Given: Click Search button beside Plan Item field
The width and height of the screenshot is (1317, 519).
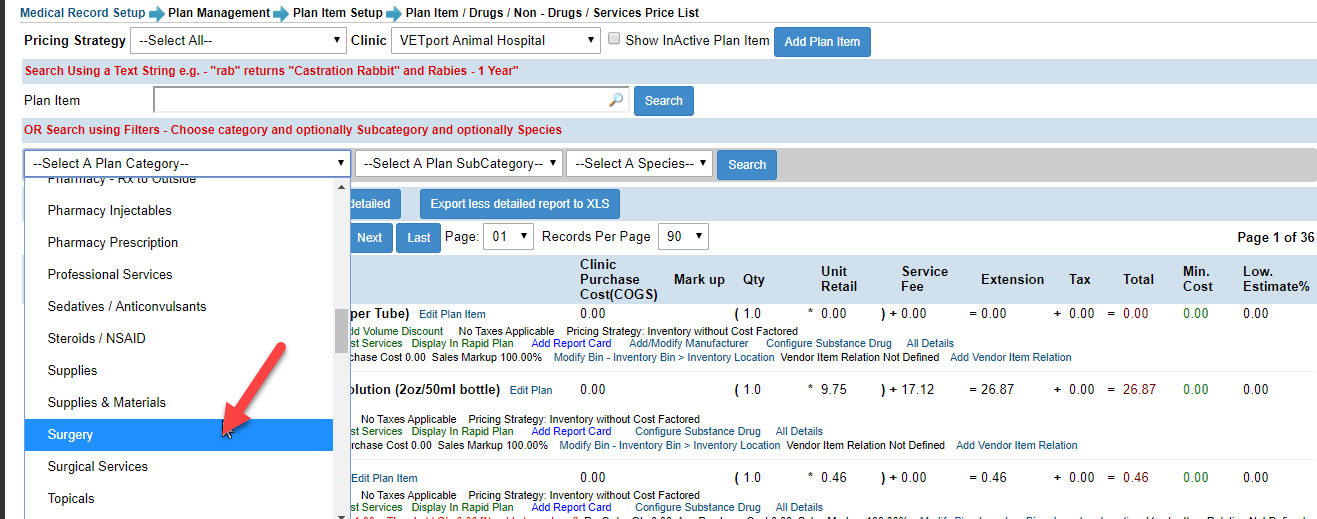Looking at the screenshot, I should point(663,101).
